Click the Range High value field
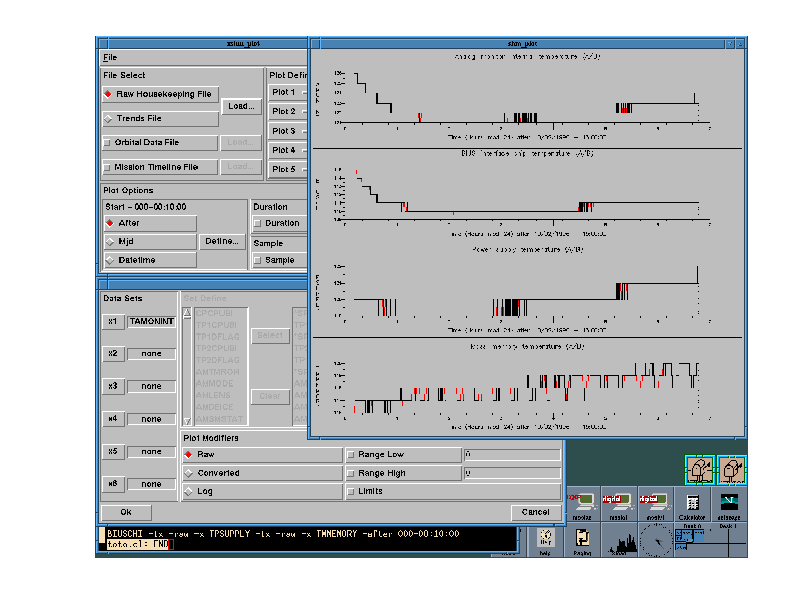This screenshot has width=792, height=612. tap(512, 473)
